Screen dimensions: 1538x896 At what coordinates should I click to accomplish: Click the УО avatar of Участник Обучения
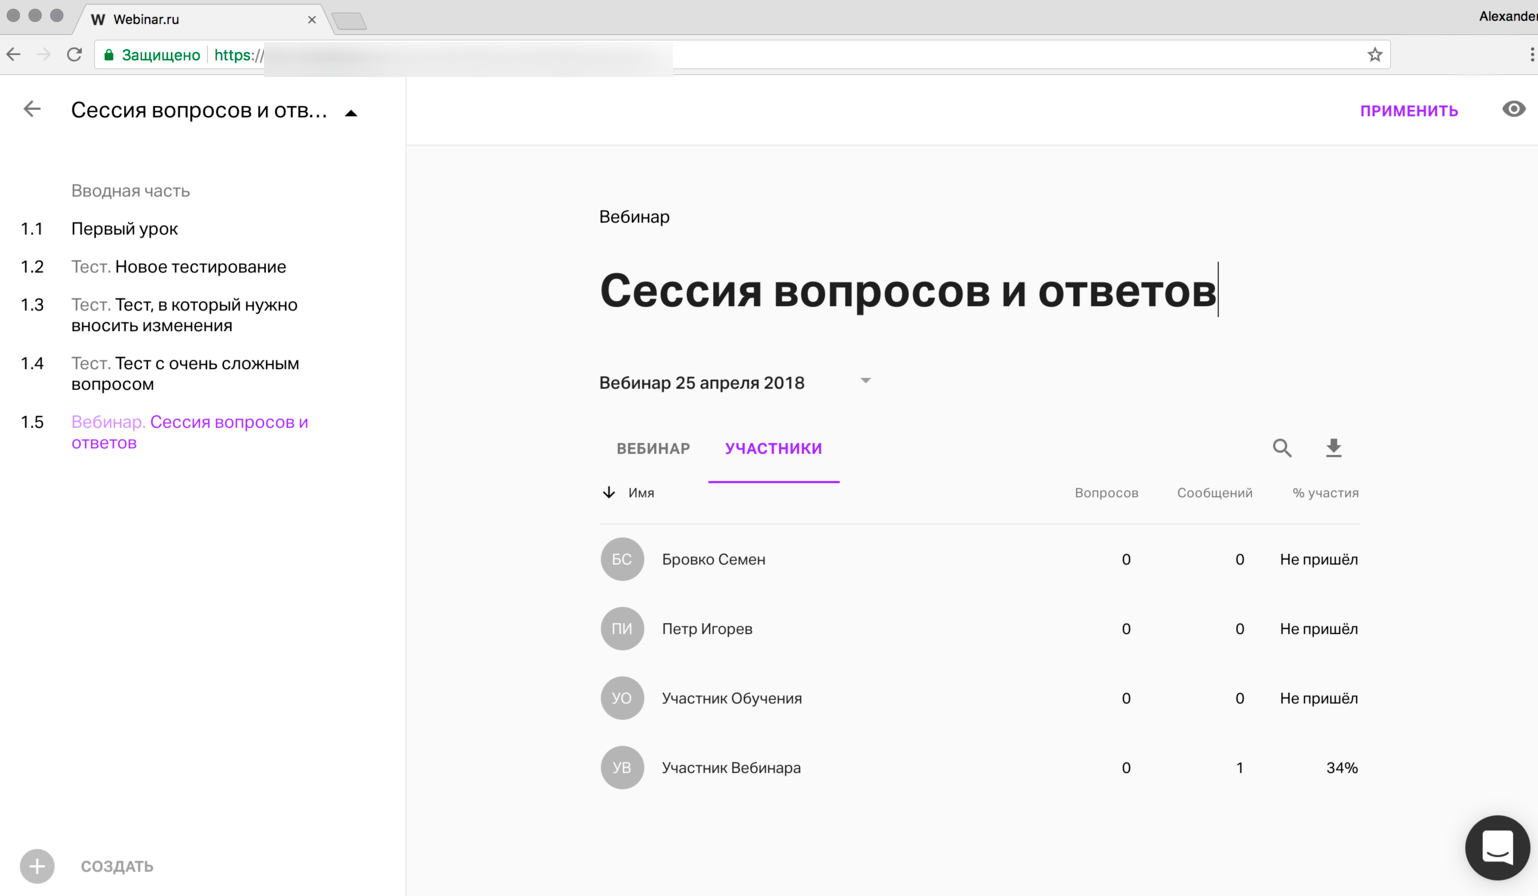point(622,698)
